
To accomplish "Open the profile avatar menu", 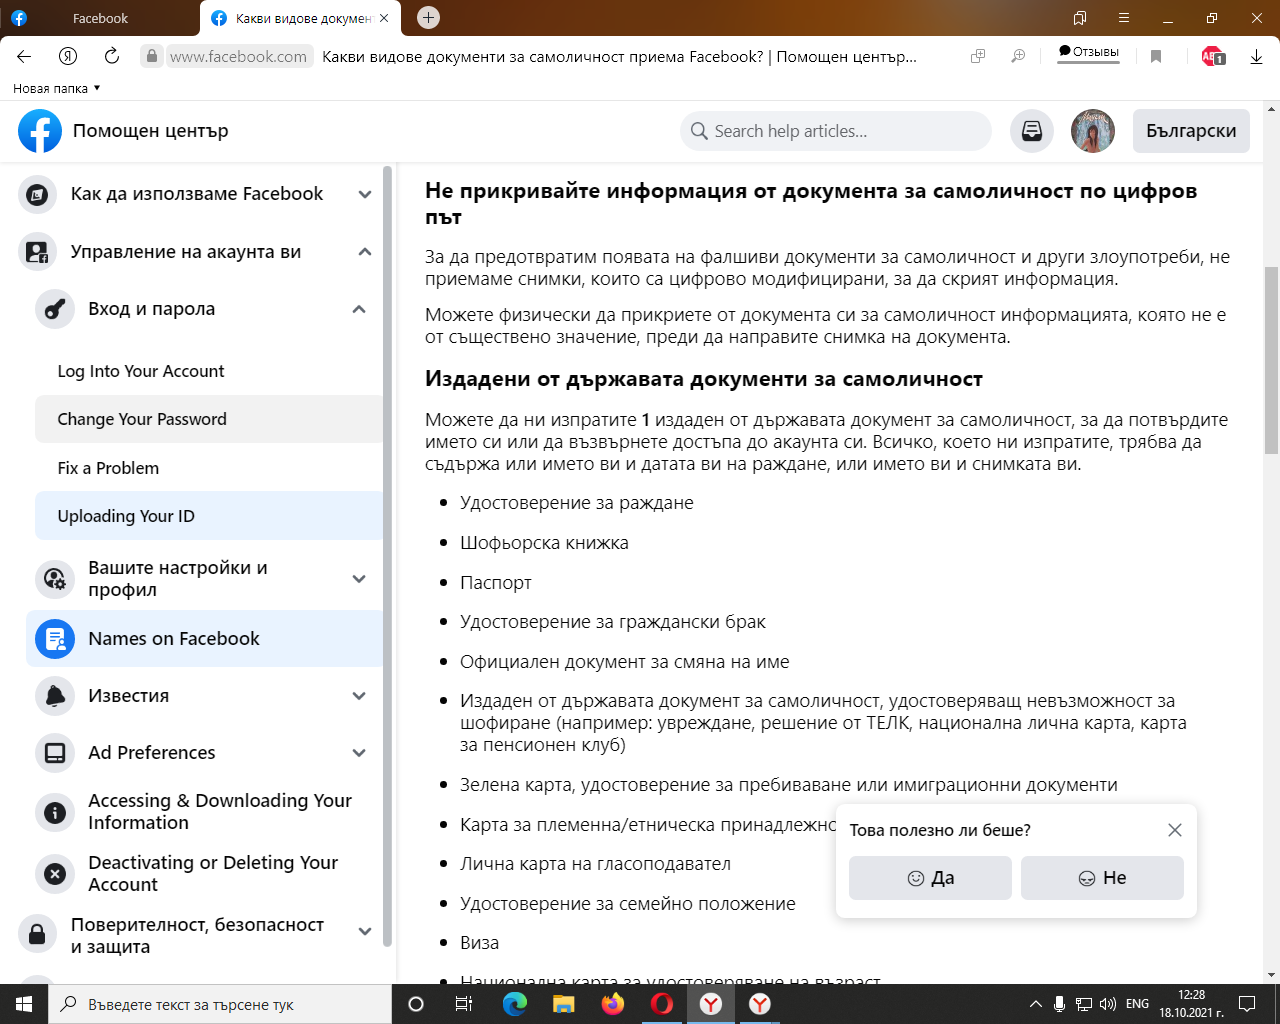I will pos(1093,131).
